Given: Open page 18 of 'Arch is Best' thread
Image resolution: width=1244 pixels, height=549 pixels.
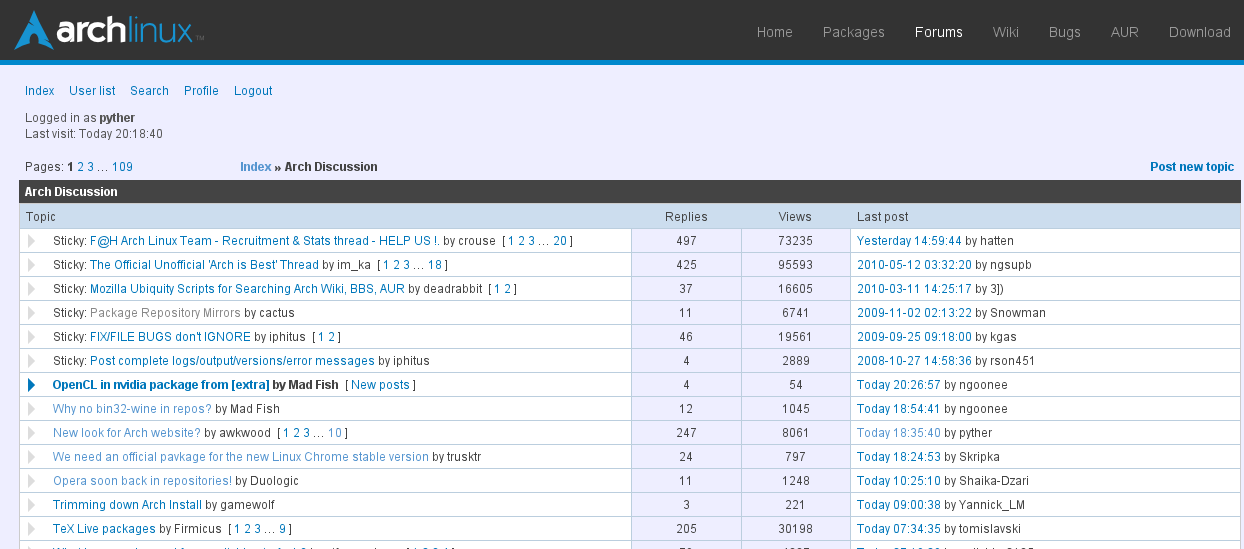Looking at the screenshot, I should (435, 265).
